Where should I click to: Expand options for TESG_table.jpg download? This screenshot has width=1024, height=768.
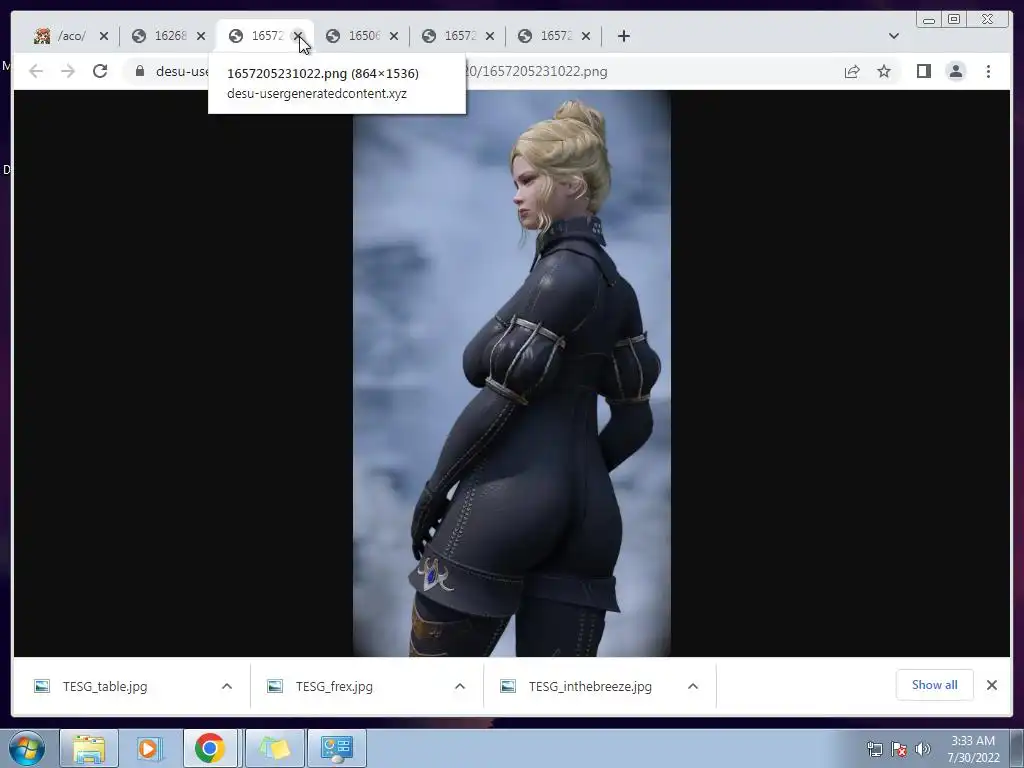click(227, 686)
